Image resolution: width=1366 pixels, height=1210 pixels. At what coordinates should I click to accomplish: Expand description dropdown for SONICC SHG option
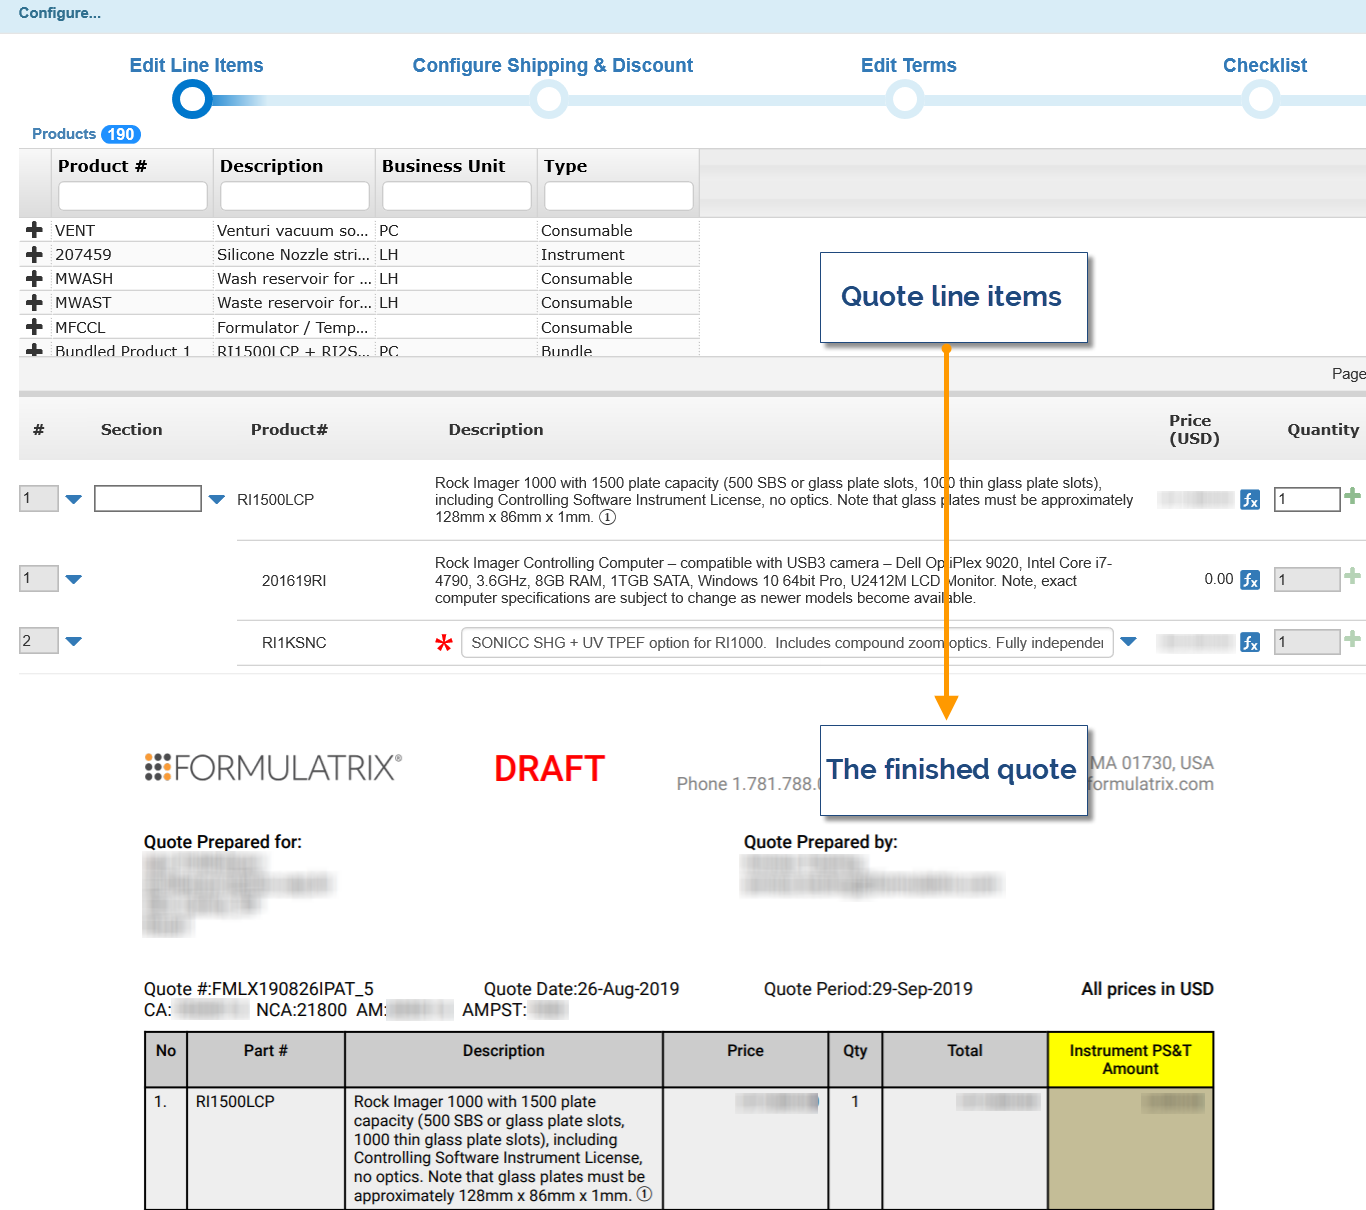(1128, 642)
